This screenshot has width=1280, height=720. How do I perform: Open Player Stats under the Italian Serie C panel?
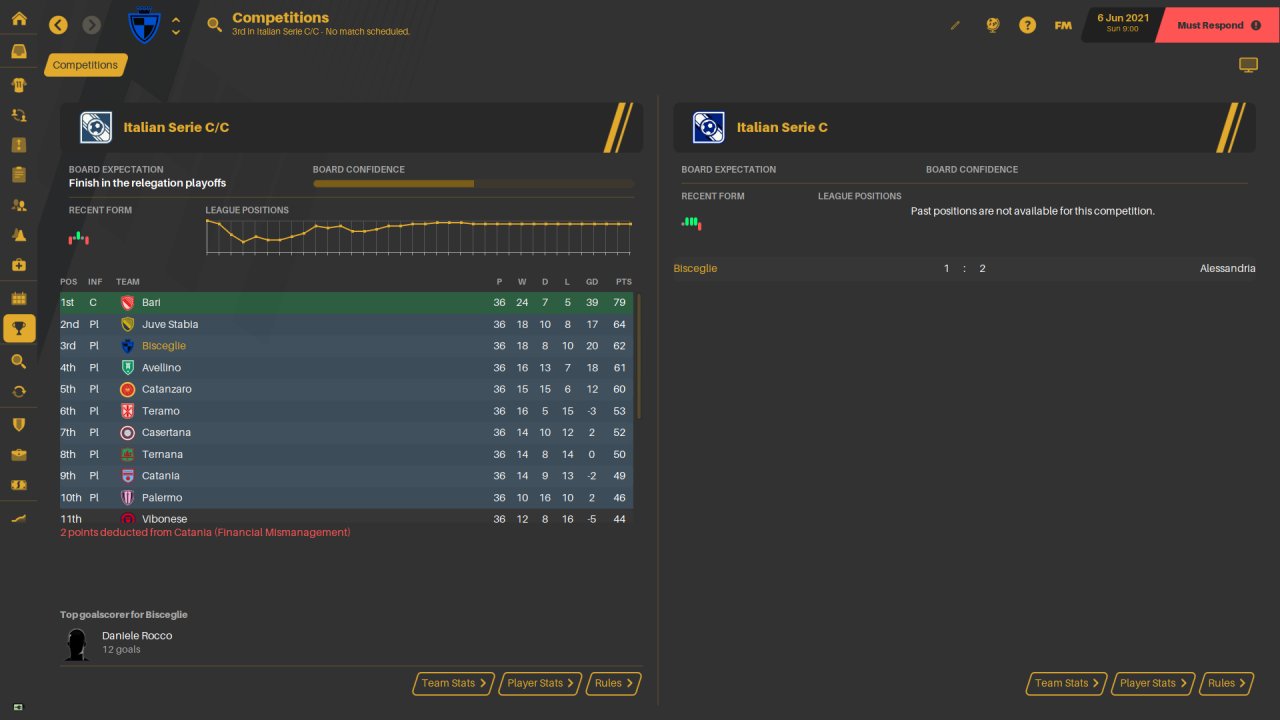coord(1154,683)
